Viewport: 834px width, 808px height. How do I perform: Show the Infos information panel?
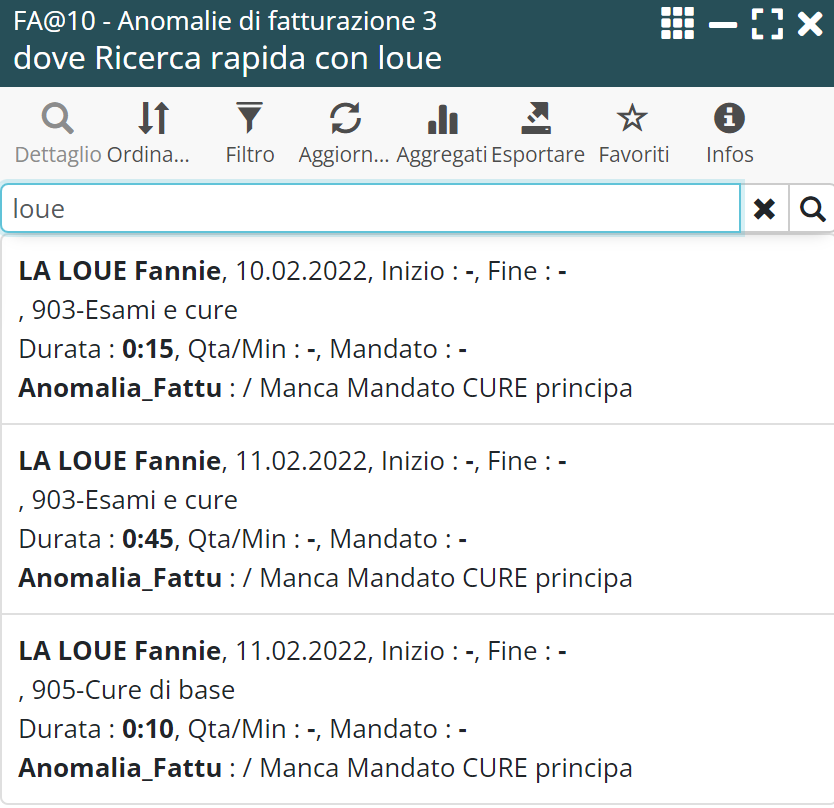click(729, 120)
